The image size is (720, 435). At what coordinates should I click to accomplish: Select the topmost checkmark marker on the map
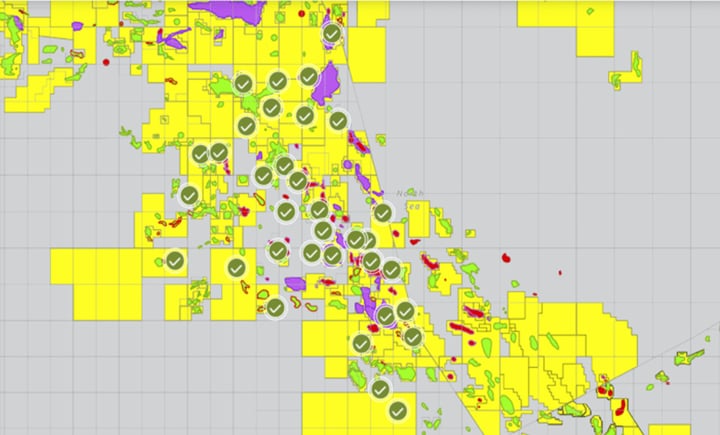(x=332, y=34)
